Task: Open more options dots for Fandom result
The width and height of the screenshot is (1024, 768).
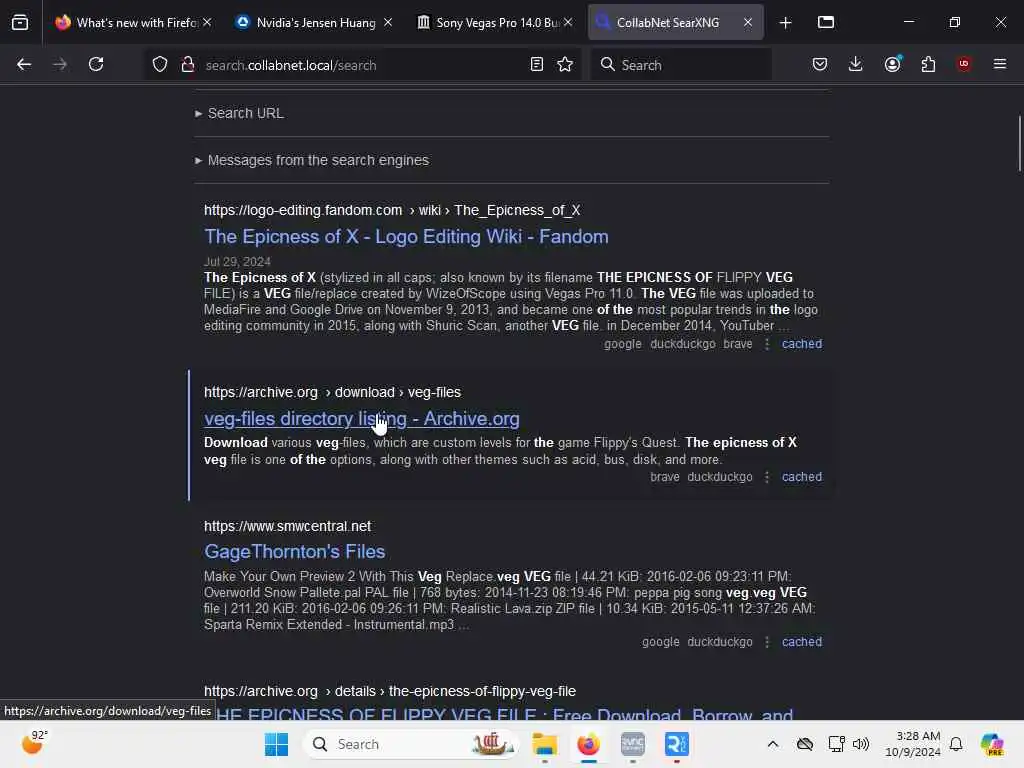Action: pyautogui.click(x=767, y=344)
